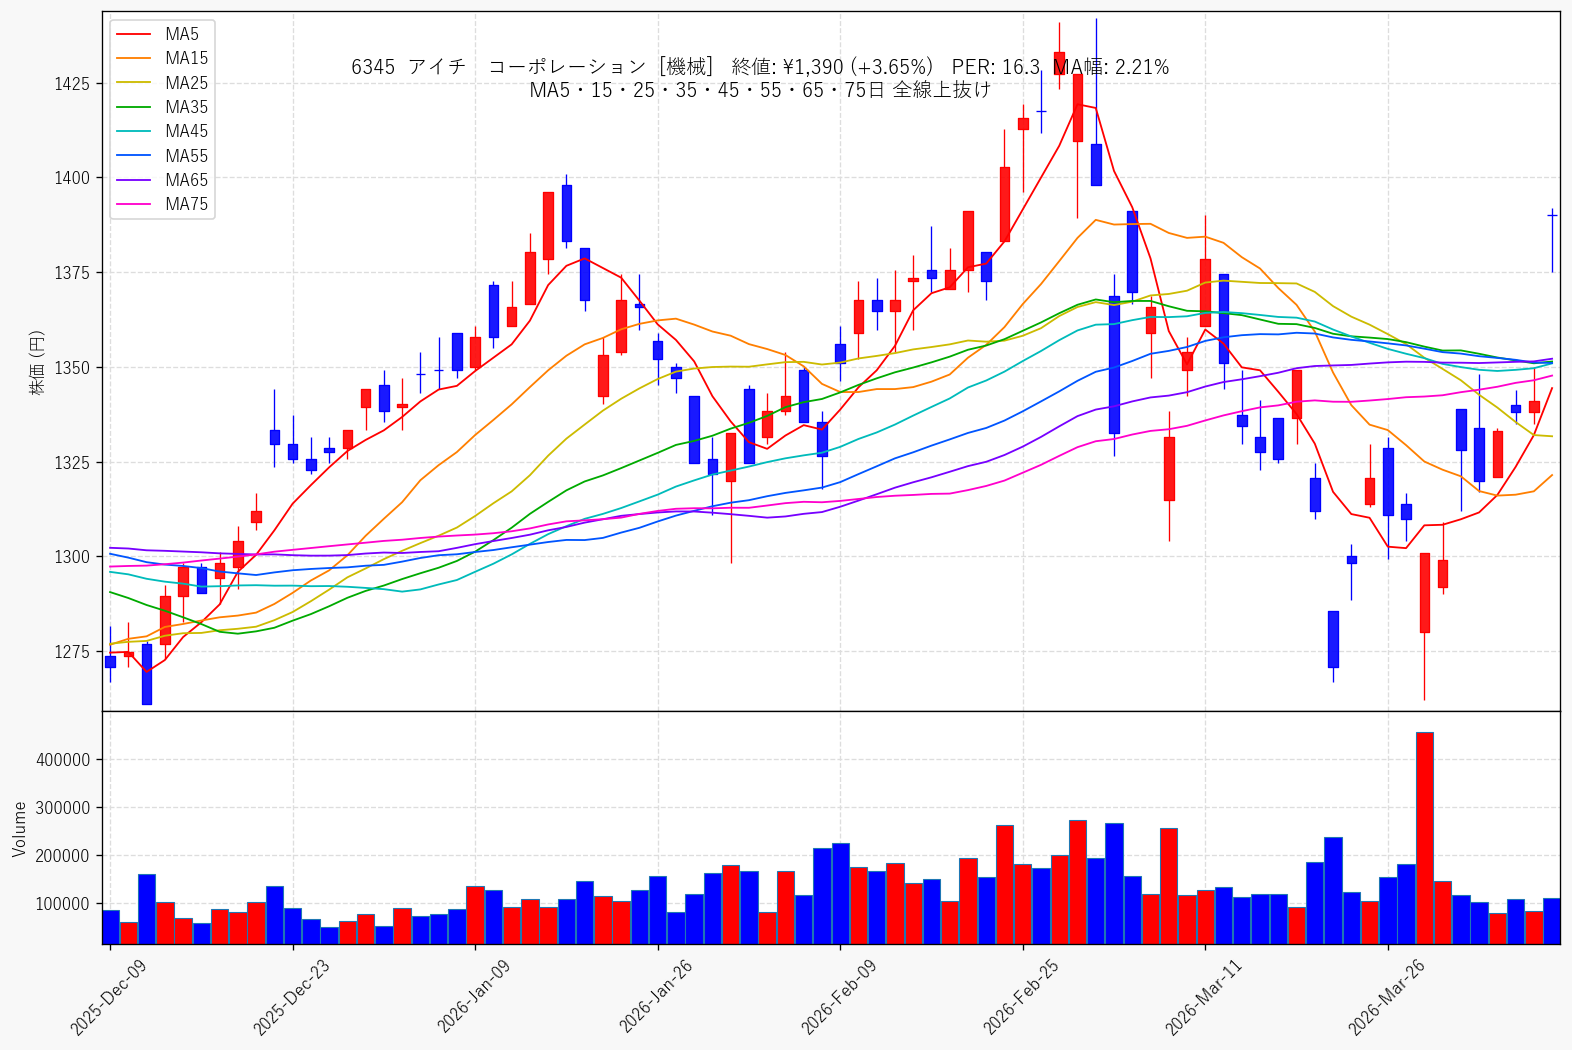Click the MA25 legend entry
The image size is (1572, 1050).
[162, 83]
